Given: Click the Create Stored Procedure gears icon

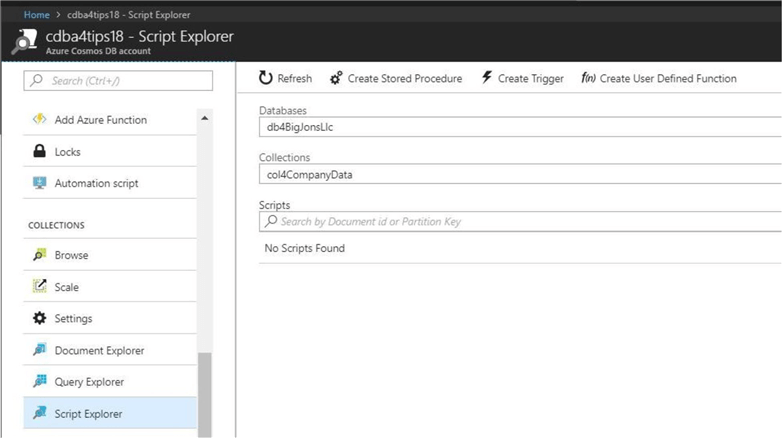Looking at the screenshot, I should pos(336,78).
